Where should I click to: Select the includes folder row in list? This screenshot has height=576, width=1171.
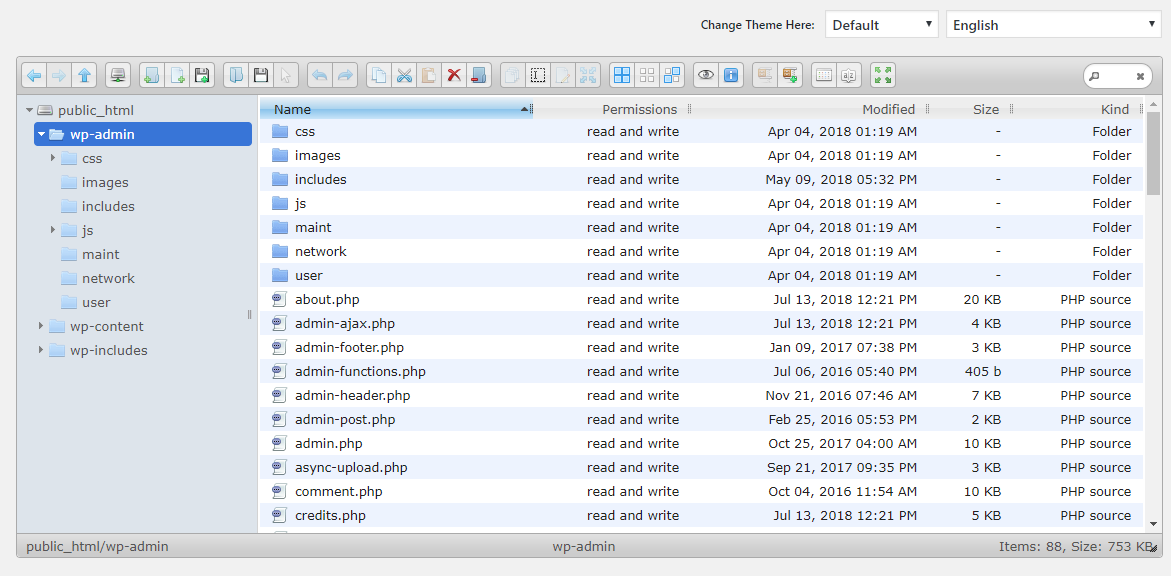point(701,179)
